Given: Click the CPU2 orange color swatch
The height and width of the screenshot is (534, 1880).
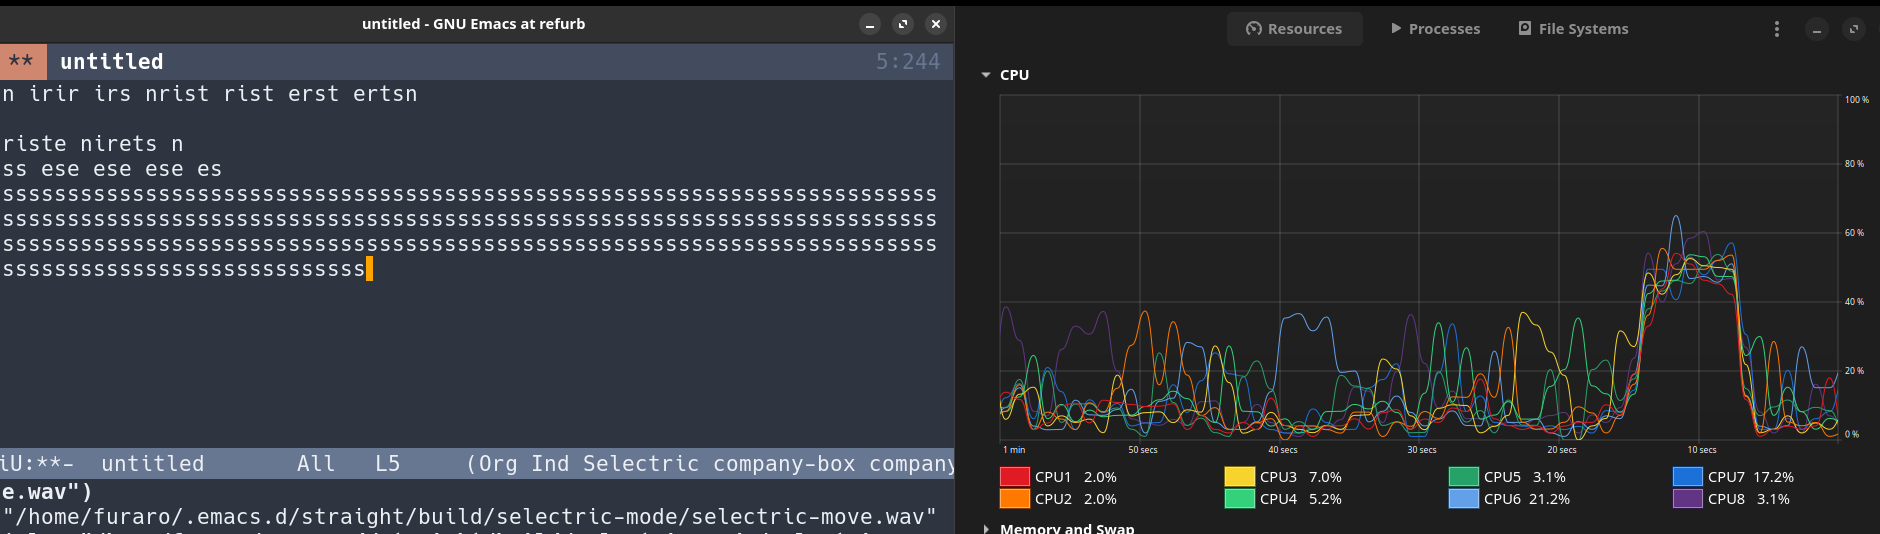Looking at the screenshot, I should pos(1014,499).
